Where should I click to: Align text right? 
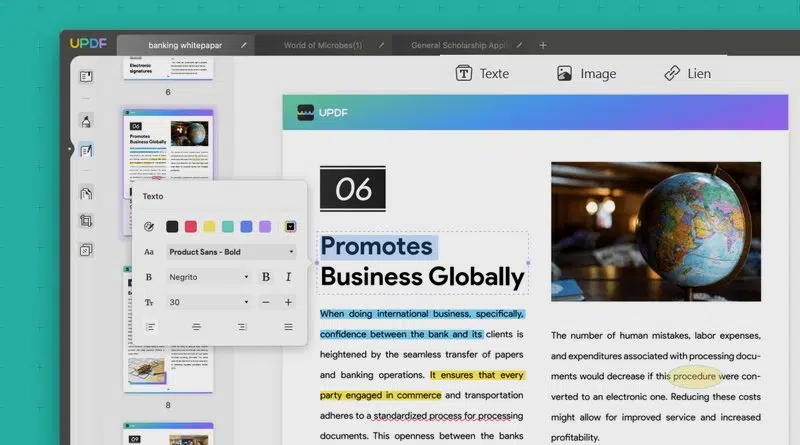(x=242, y=327)
